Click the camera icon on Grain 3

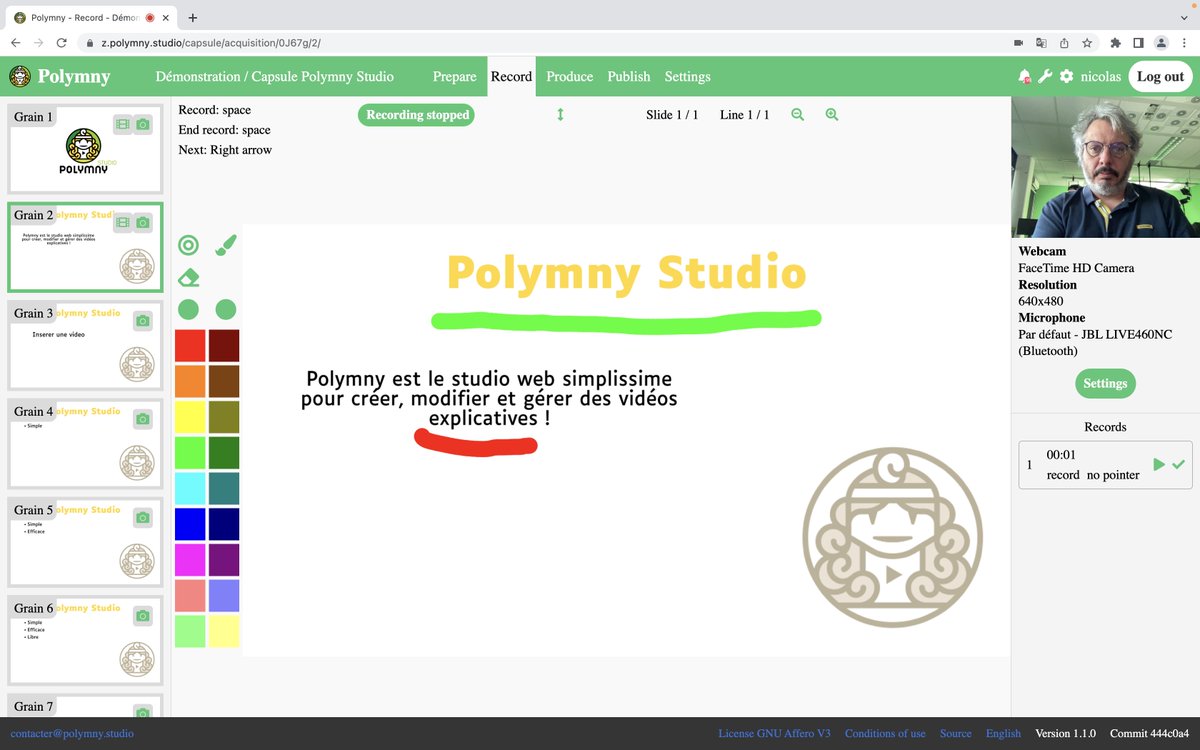point(143,321)
